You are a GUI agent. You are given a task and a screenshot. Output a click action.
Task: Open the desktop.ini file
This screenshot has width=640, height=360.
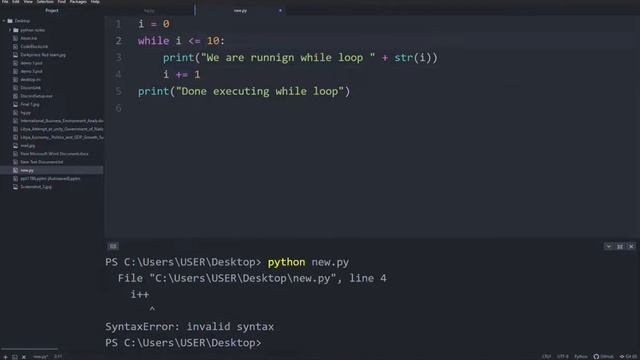coord(30,80)
